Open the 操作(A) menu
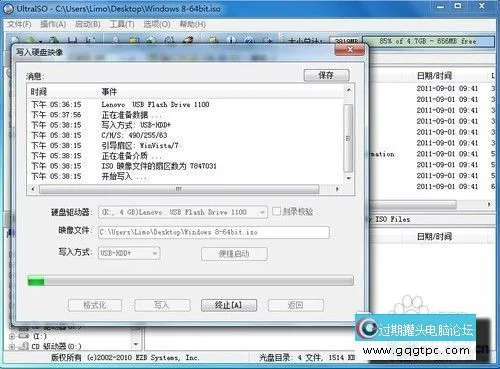 click(53, 24)
